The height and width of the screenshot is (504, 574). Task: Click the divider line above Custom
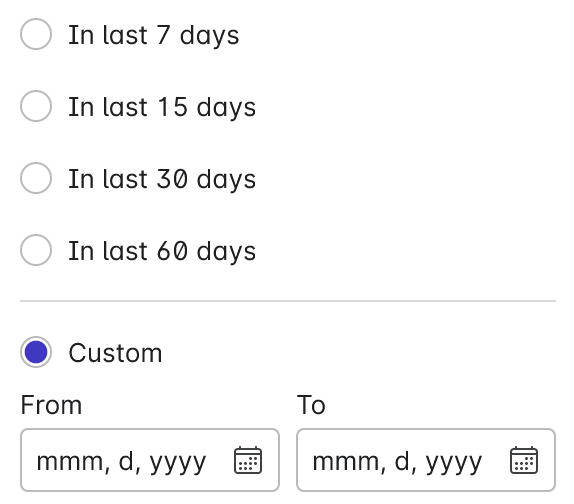tap(288, 301)
